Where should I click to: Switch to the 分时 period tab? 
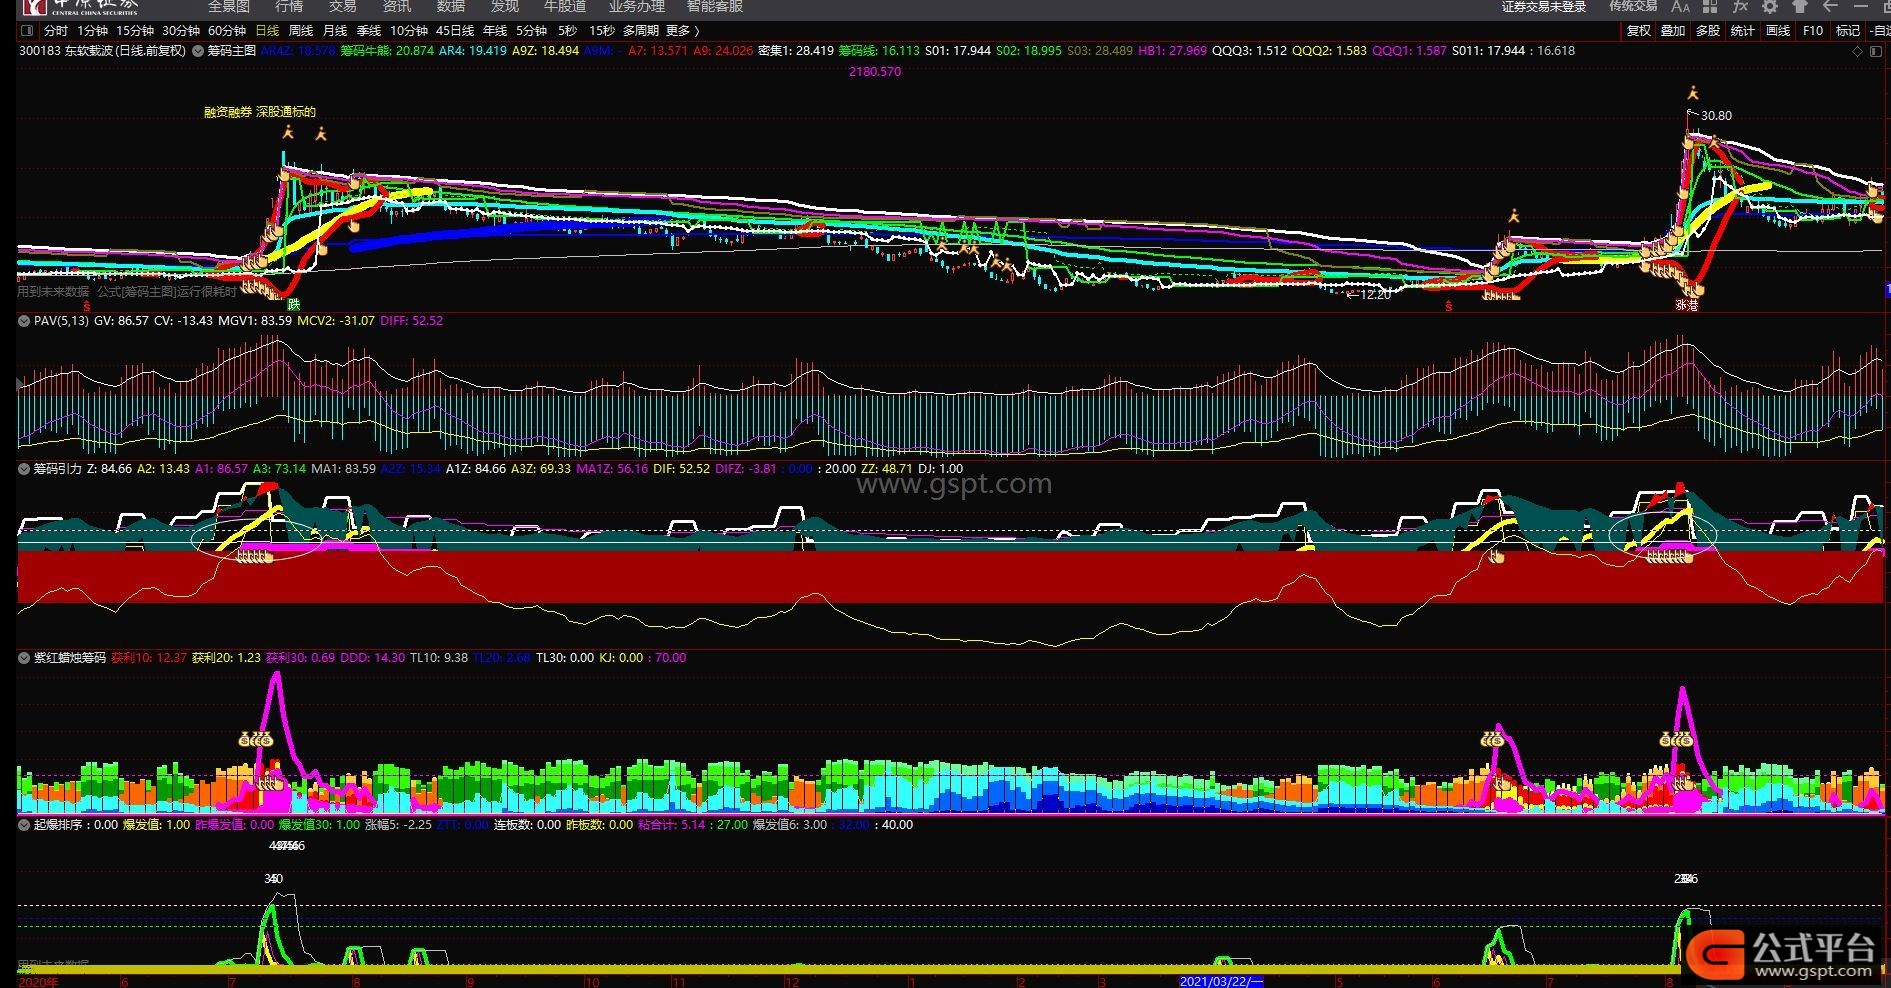click(x=56, y=31)
